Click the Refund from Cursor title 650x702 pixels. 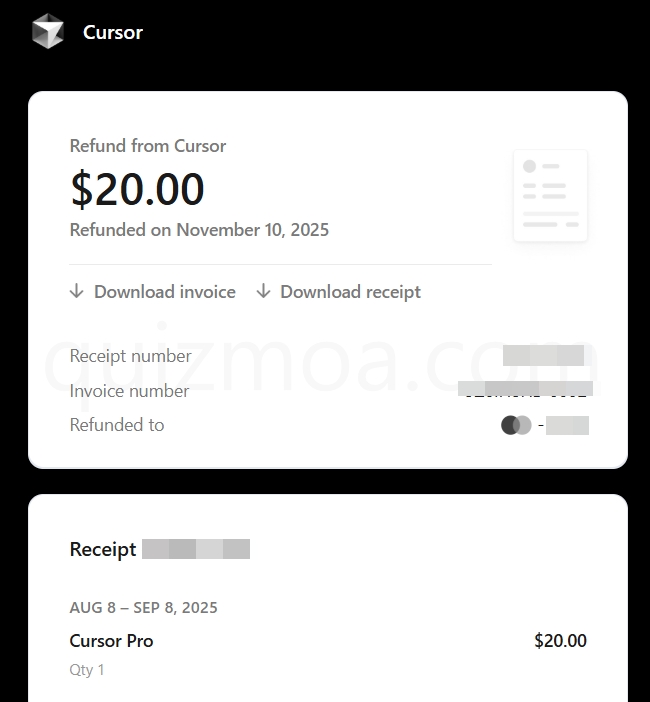[x=148, y=146]
